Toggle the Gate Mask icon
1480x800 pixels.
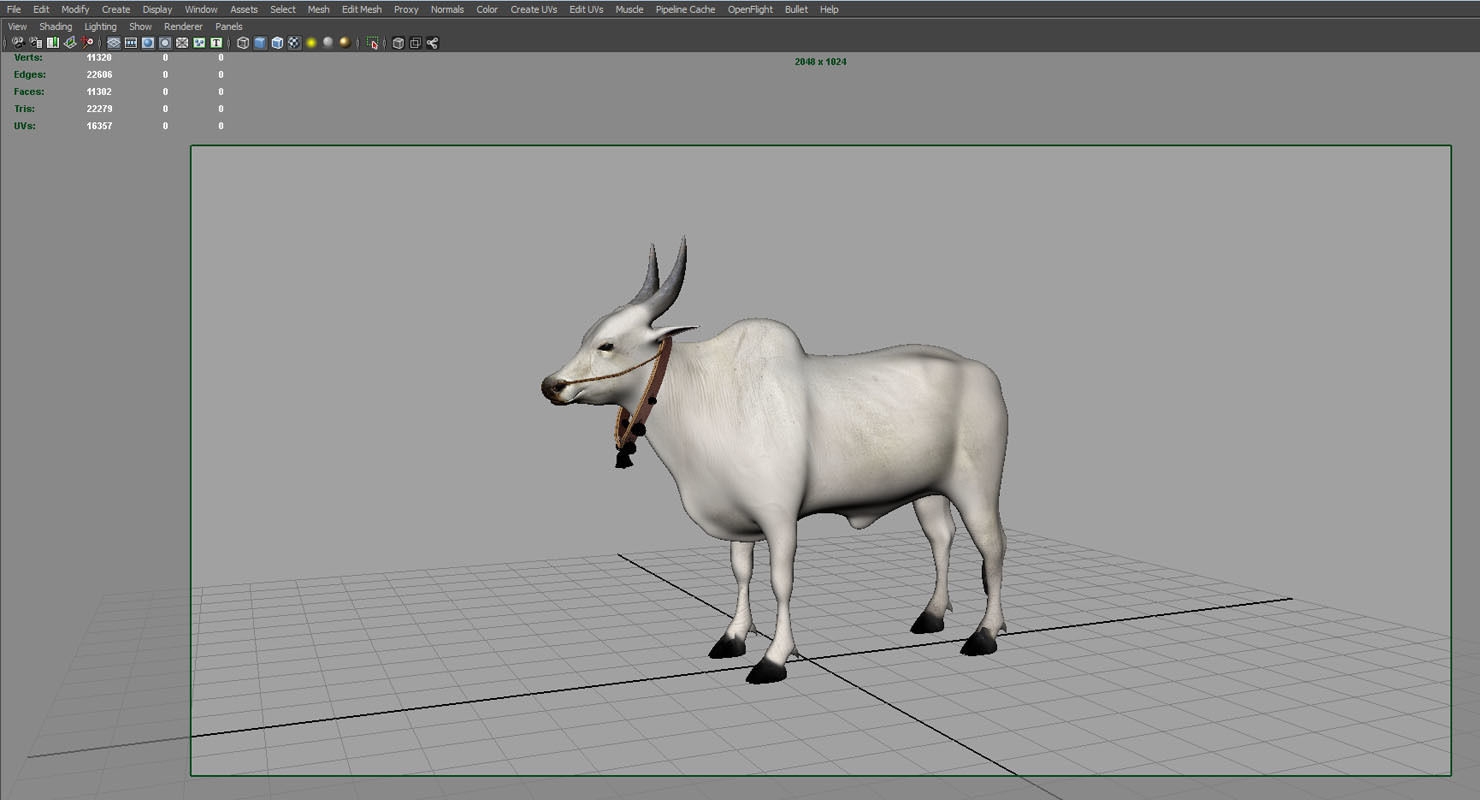click(165, 43)
